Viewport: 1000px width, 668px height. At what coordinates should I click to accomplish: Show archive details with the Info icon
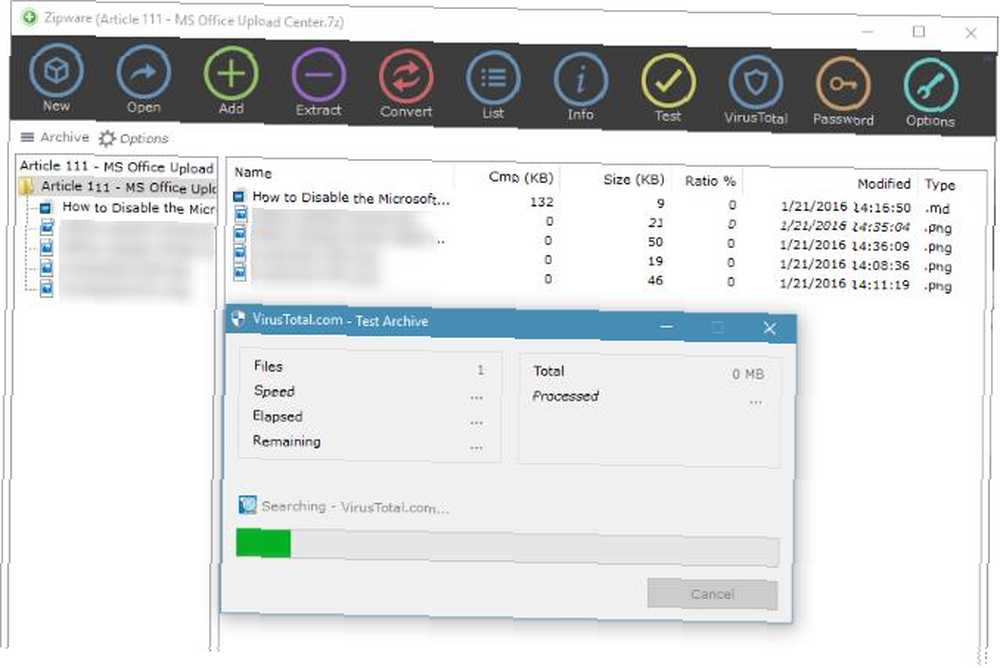(x=580, y=87)
